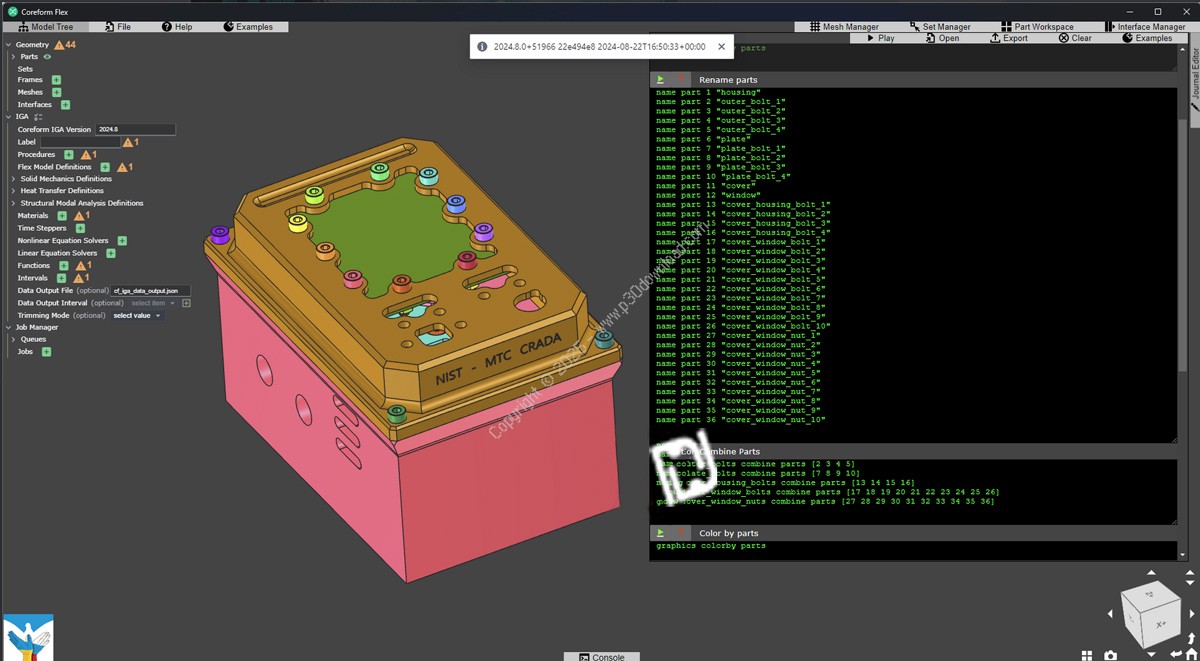Add a job with the Jobs plus icon
Viewport: 1200px width, 661px height.
[x=46, y=352]
